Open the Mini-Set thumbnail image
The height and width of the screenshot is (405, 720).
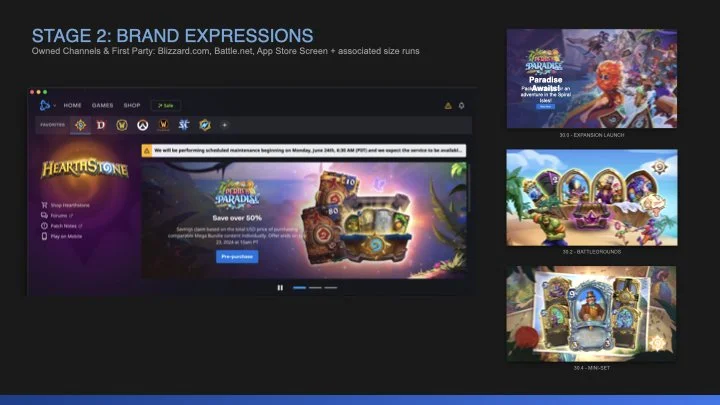(591, 314)
